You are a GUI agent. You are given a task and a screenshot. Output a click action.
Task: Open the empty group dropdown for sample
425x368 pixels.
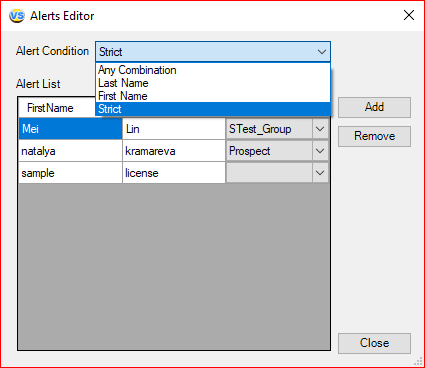coord(320,173)
